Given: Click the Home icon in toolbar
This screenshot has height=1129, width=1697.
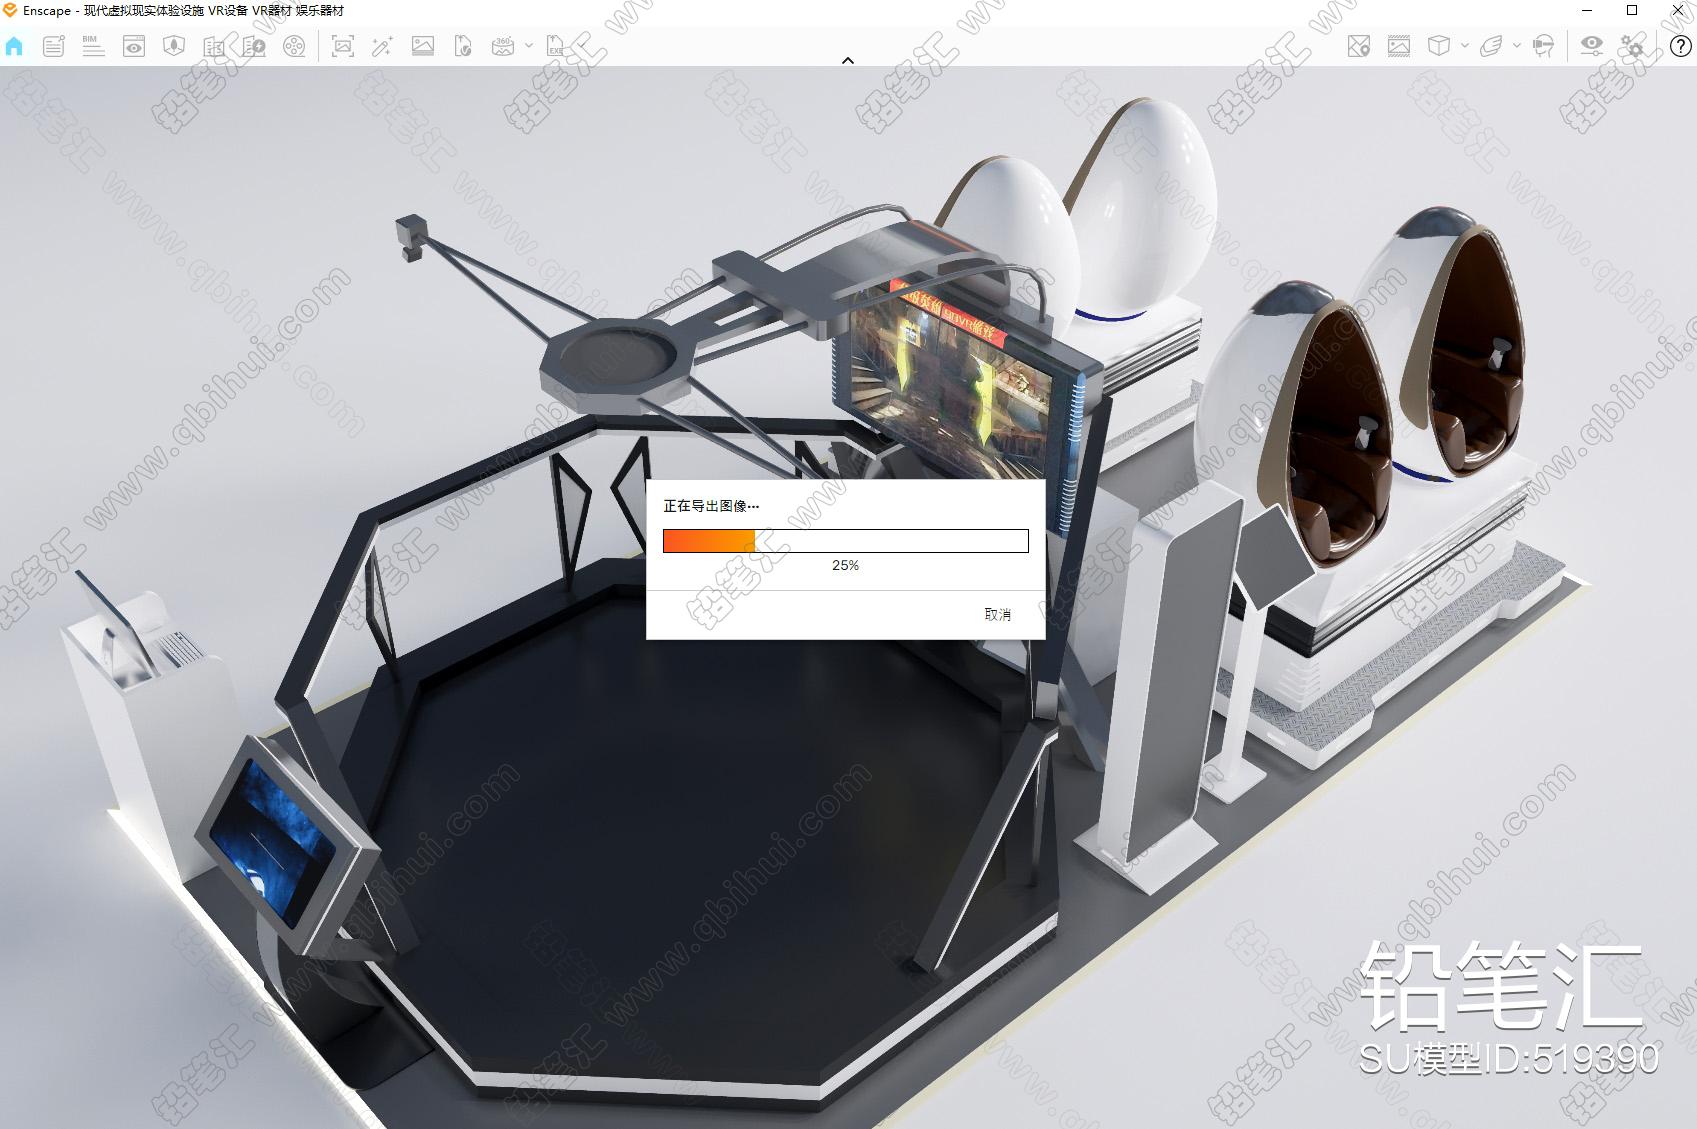Looking at the screenshot, I should coord(14,46).
